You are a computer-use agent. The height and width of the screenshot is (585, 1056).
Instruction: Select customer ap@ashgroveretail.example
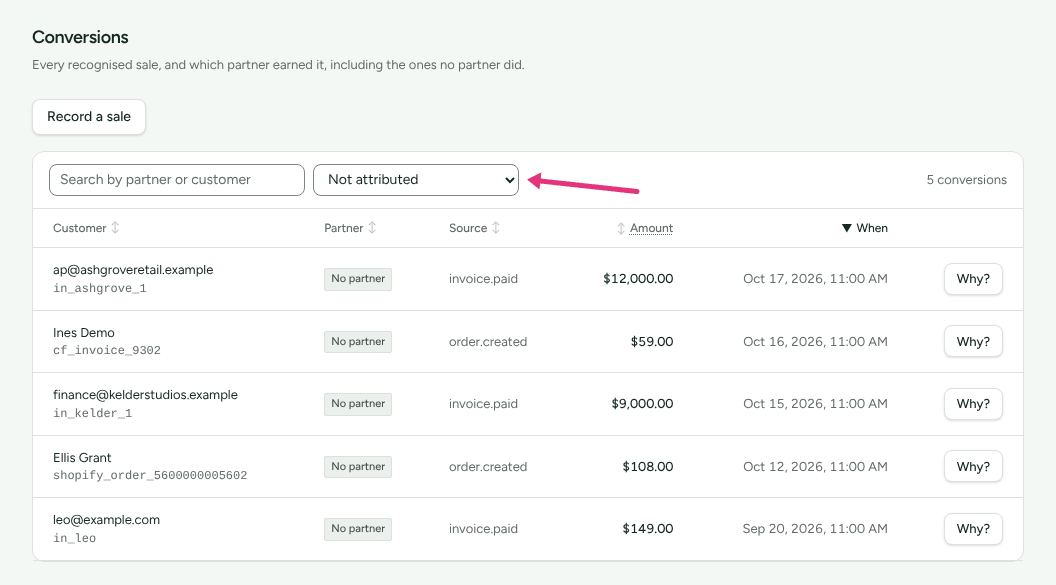pyautogui.click(x=133, y=270)
